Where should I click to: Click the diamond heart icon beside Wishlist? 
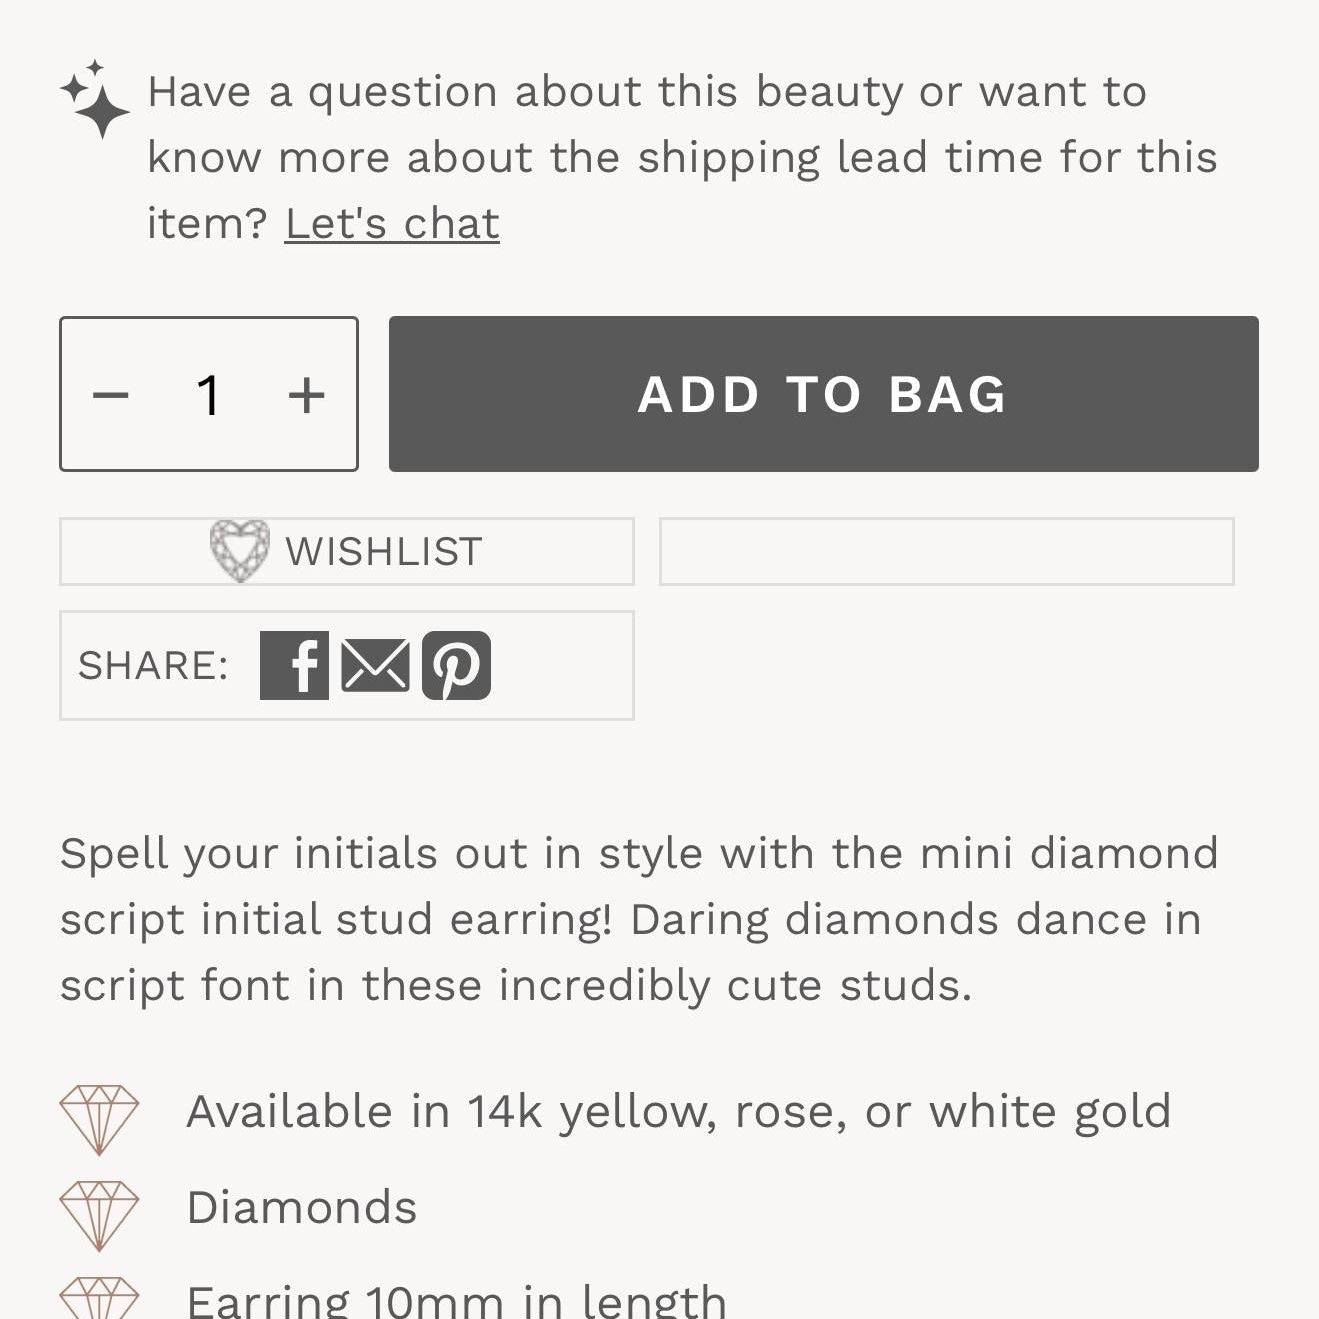pyautogui.click(x=240, y=550)
